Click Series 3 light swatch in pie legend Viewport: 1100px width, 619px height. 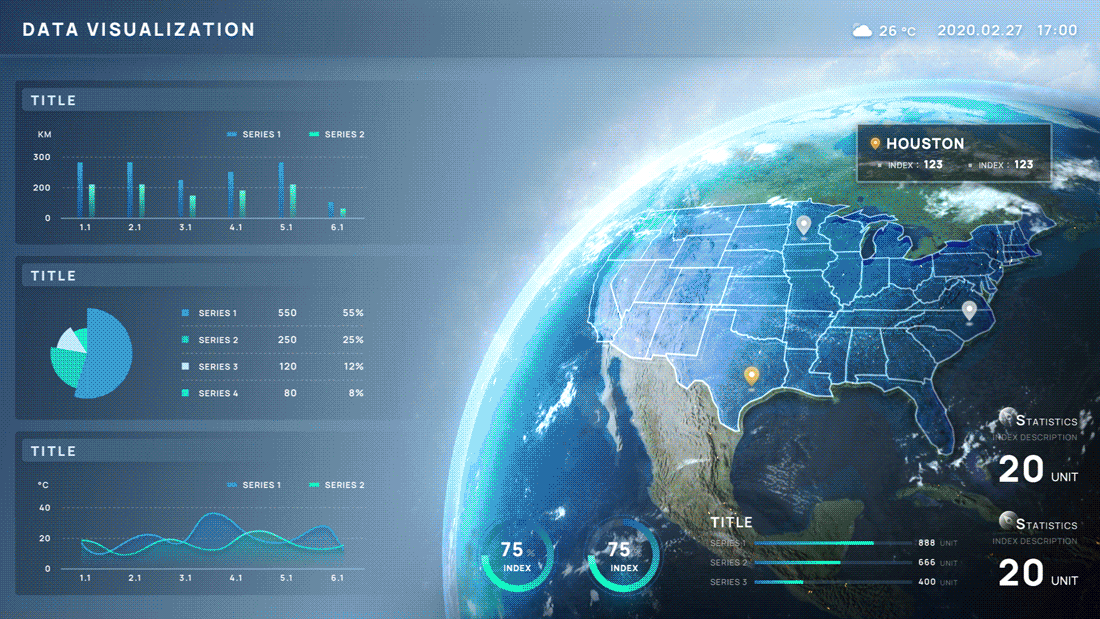click(x=185, y=366)
